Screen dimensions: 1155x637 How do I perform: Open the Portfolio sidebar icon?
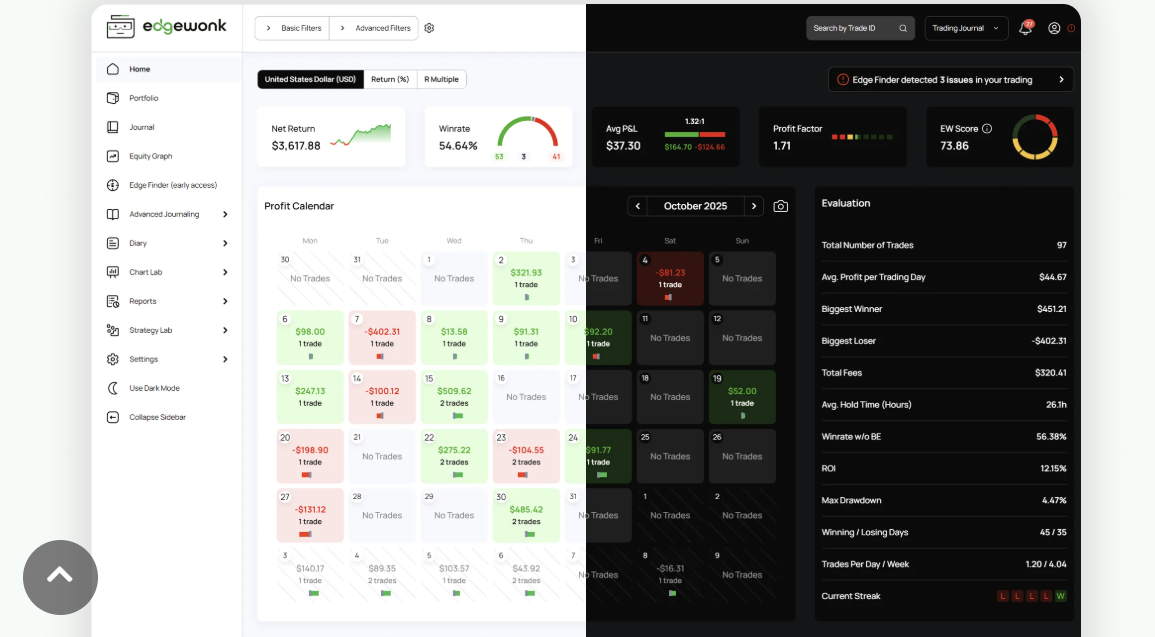[113, 98]
